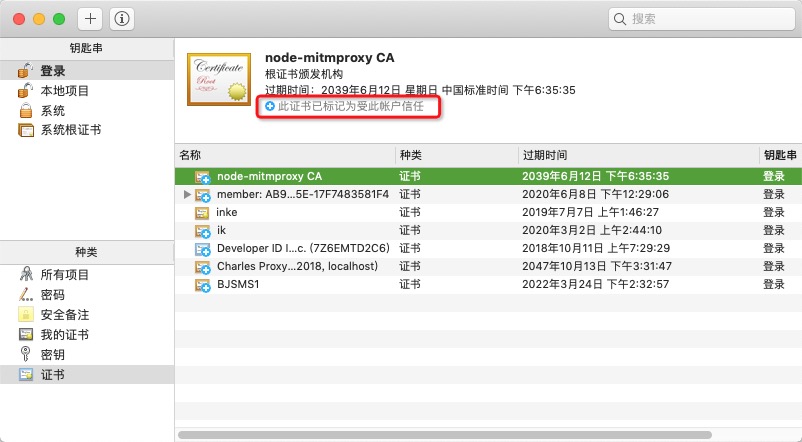802x442 pixels.
Task: Click the certificate icon beside 证书 category
Action: coord(26,374)
